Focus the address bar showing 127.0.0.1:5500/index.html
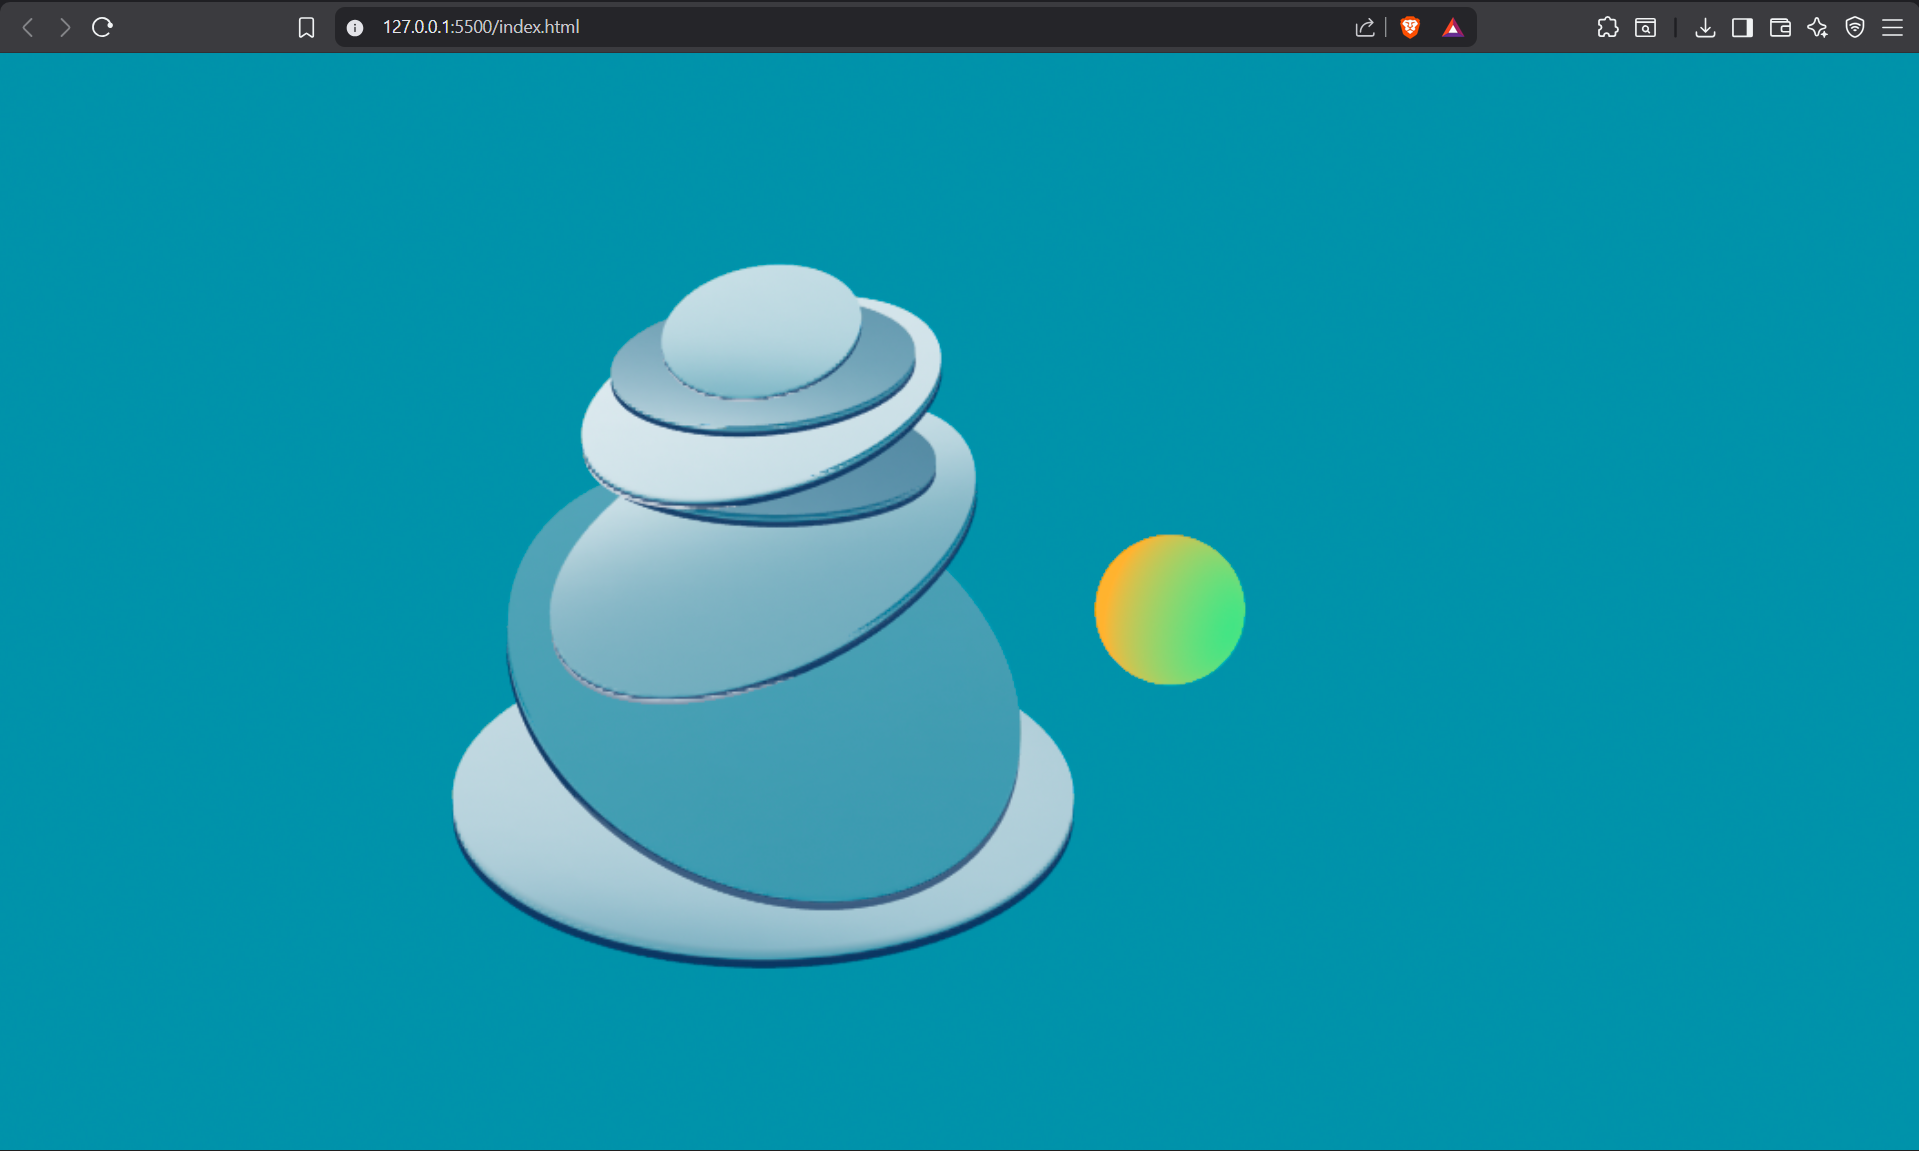Image resolution: width=1919 pixels, height=1151 pixels. pyautogui.click(x=800, y=27)
